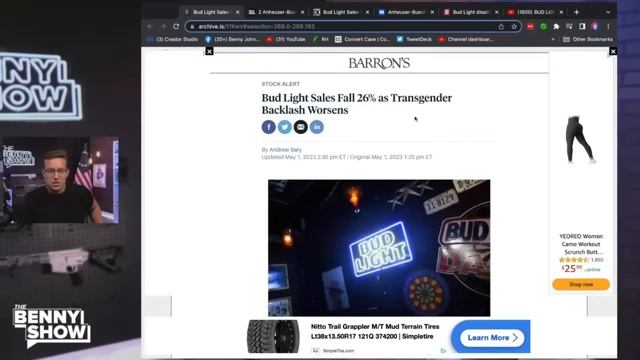This screenshot has height=360, width=640.
Task: Open the Extensions puzzle piece menu
Action: [x=556, y=27]
